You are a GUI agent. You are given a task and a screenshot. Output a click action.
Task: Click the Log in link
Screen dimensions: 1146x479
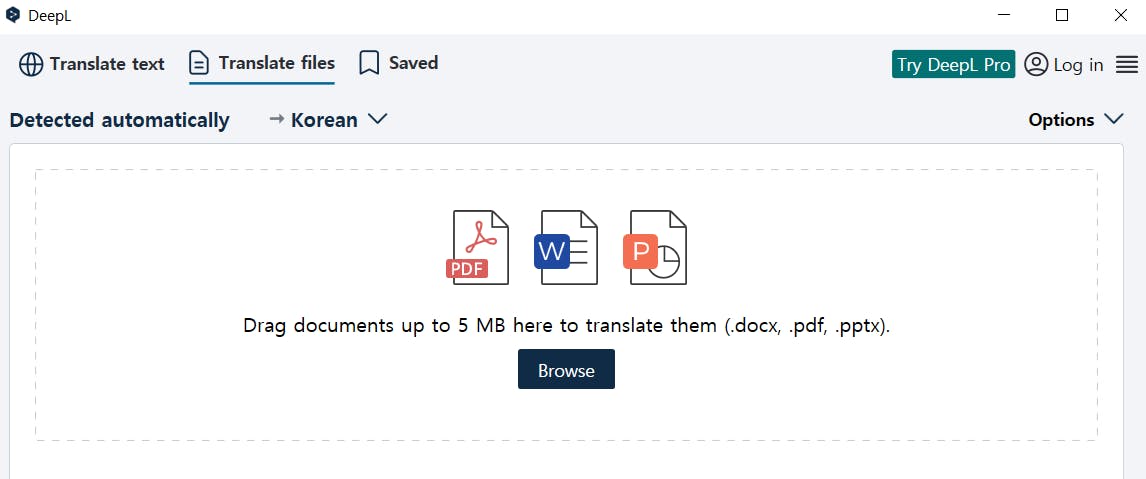coord(1078,65)
